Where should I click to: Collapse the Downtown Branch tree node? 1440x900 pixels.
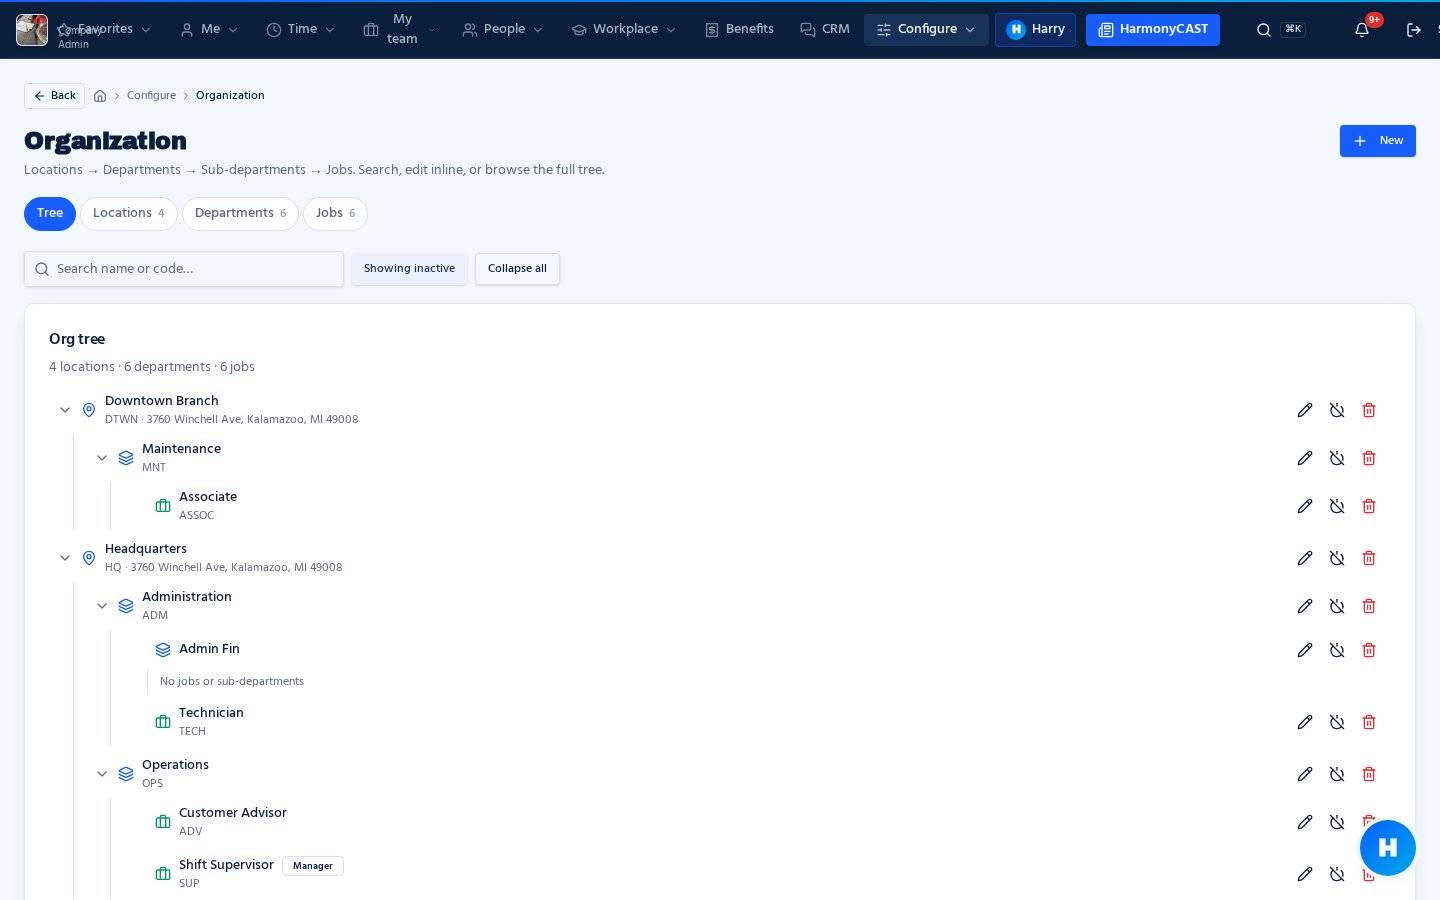pyautogui.click(x=65, y=410)
